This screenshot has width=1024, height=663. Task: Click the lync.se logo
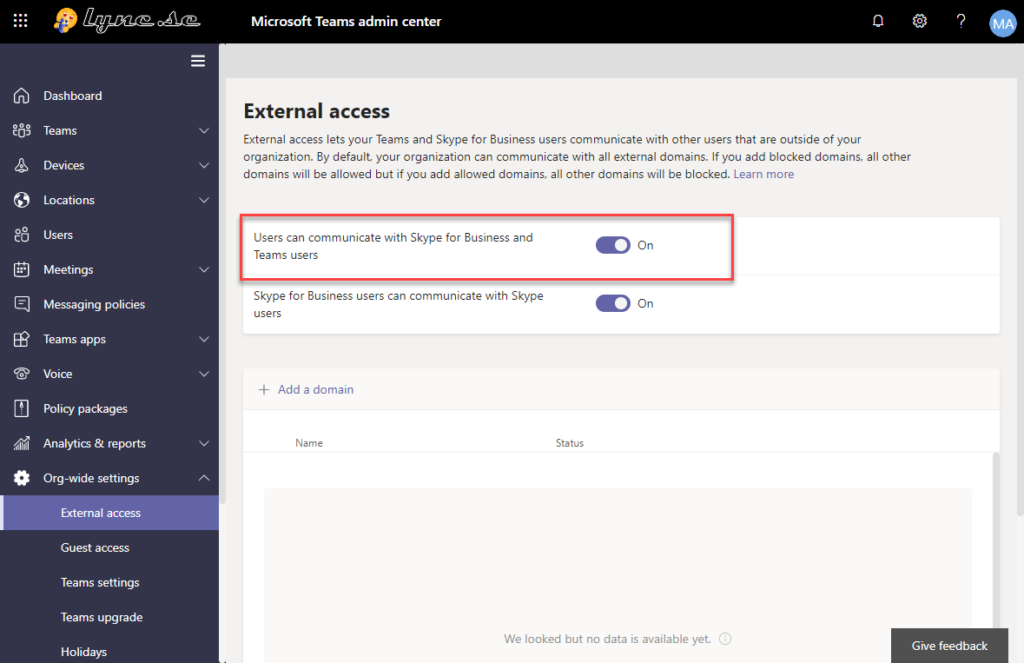point(127,20)
